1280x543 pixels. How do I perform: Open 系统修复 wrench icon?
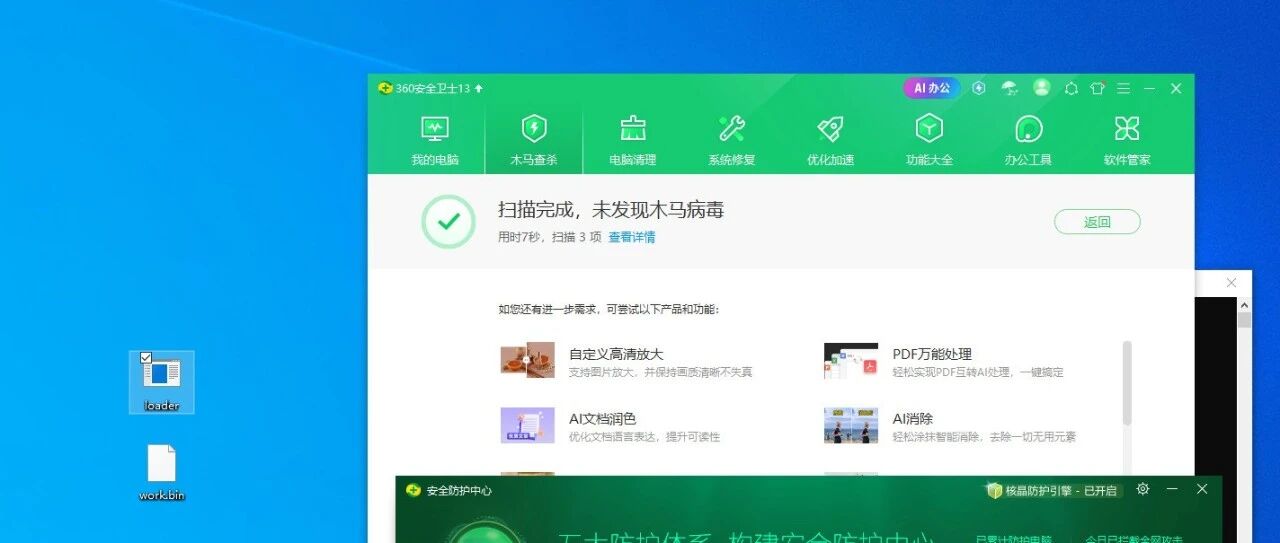click(732, 128)
